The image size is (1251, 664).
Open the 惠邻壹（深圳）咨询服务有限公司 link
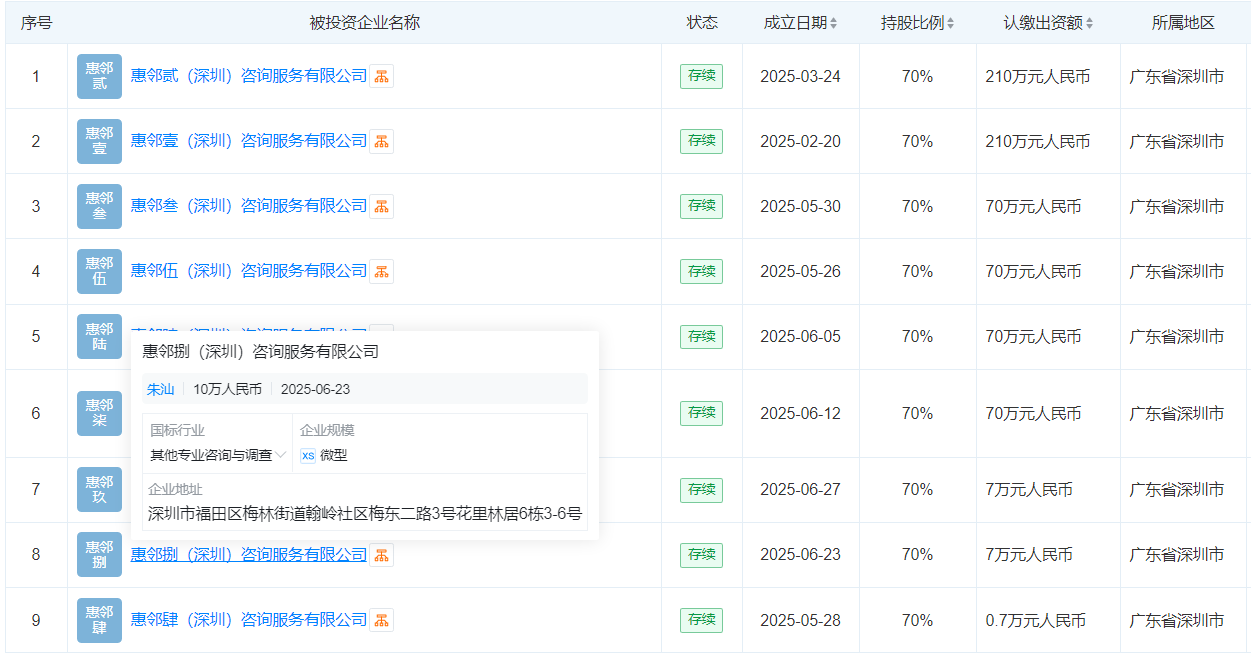(x=249, y=141)
